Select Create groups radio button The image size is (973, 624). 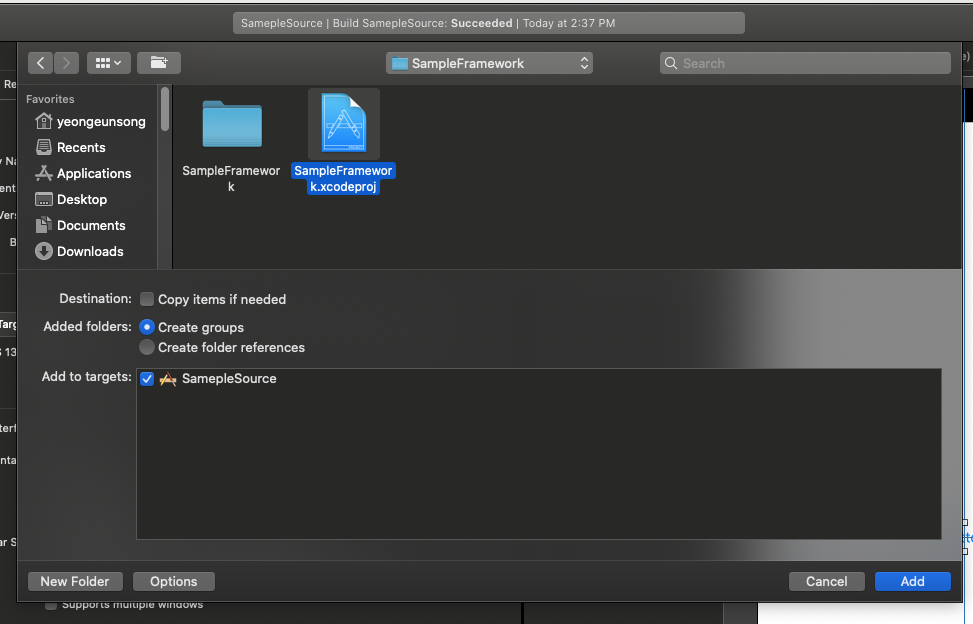[147, 327]
